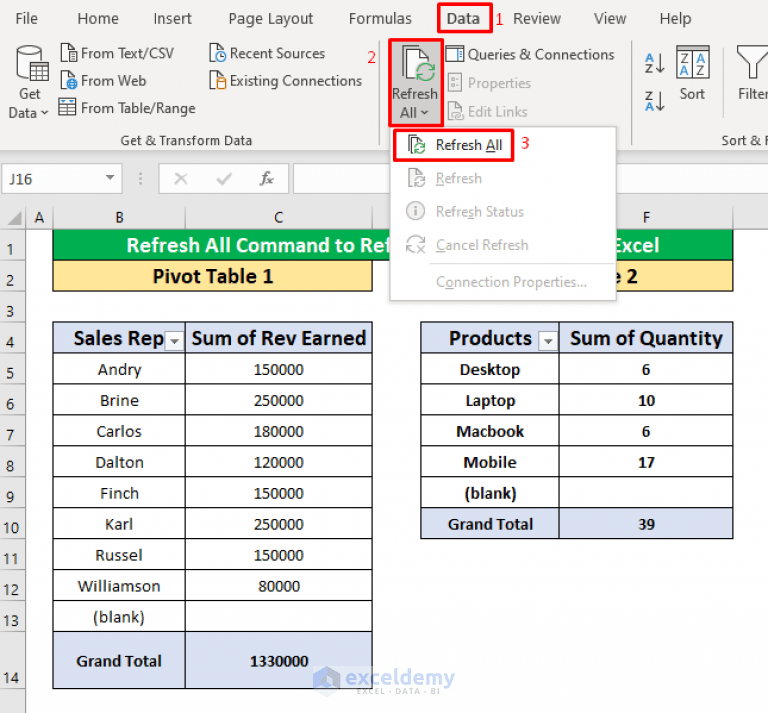
Task: Select the 80000 revenue cell
Action: pyautogui.click(x=279, y=586)
